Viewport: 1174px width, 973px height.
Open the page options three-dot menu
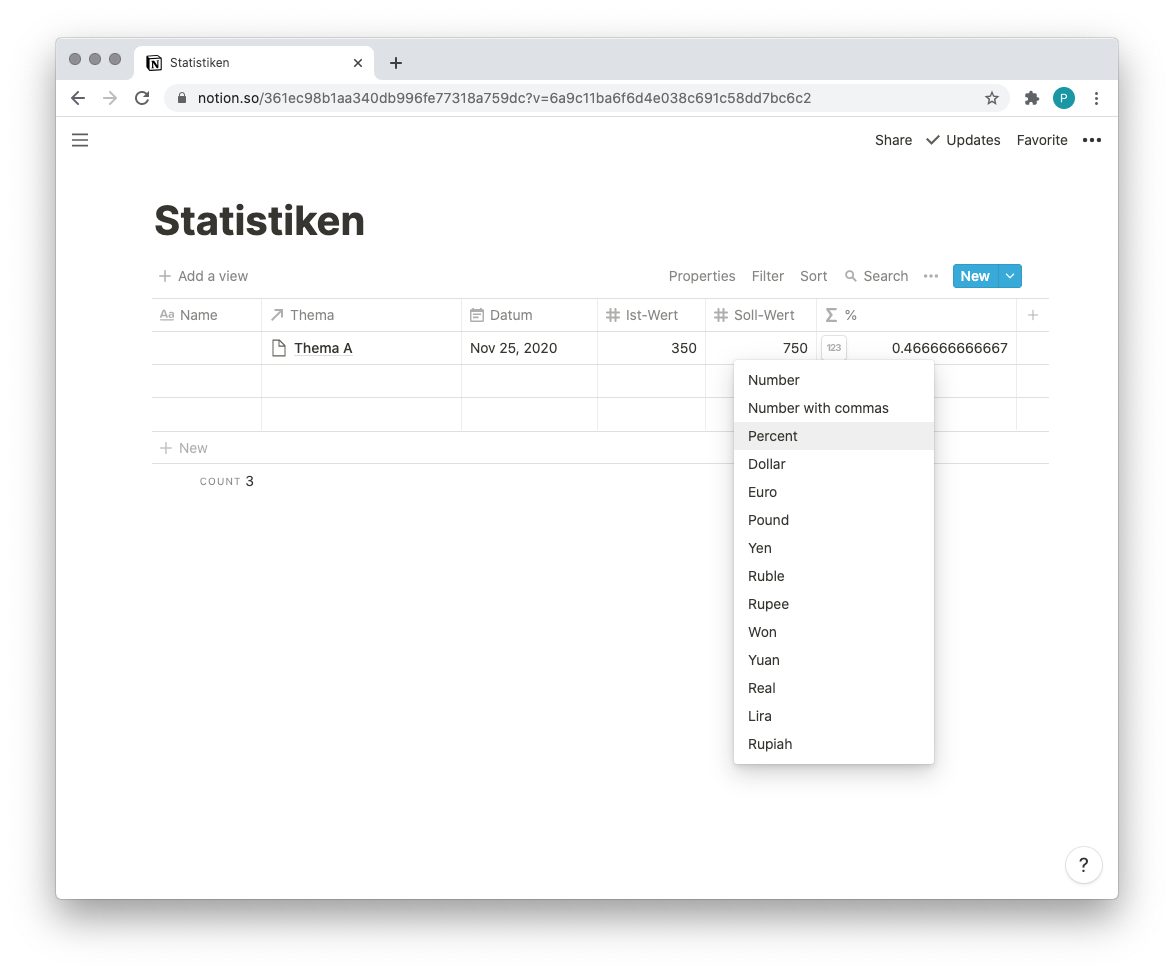(x=1092, y=140)
